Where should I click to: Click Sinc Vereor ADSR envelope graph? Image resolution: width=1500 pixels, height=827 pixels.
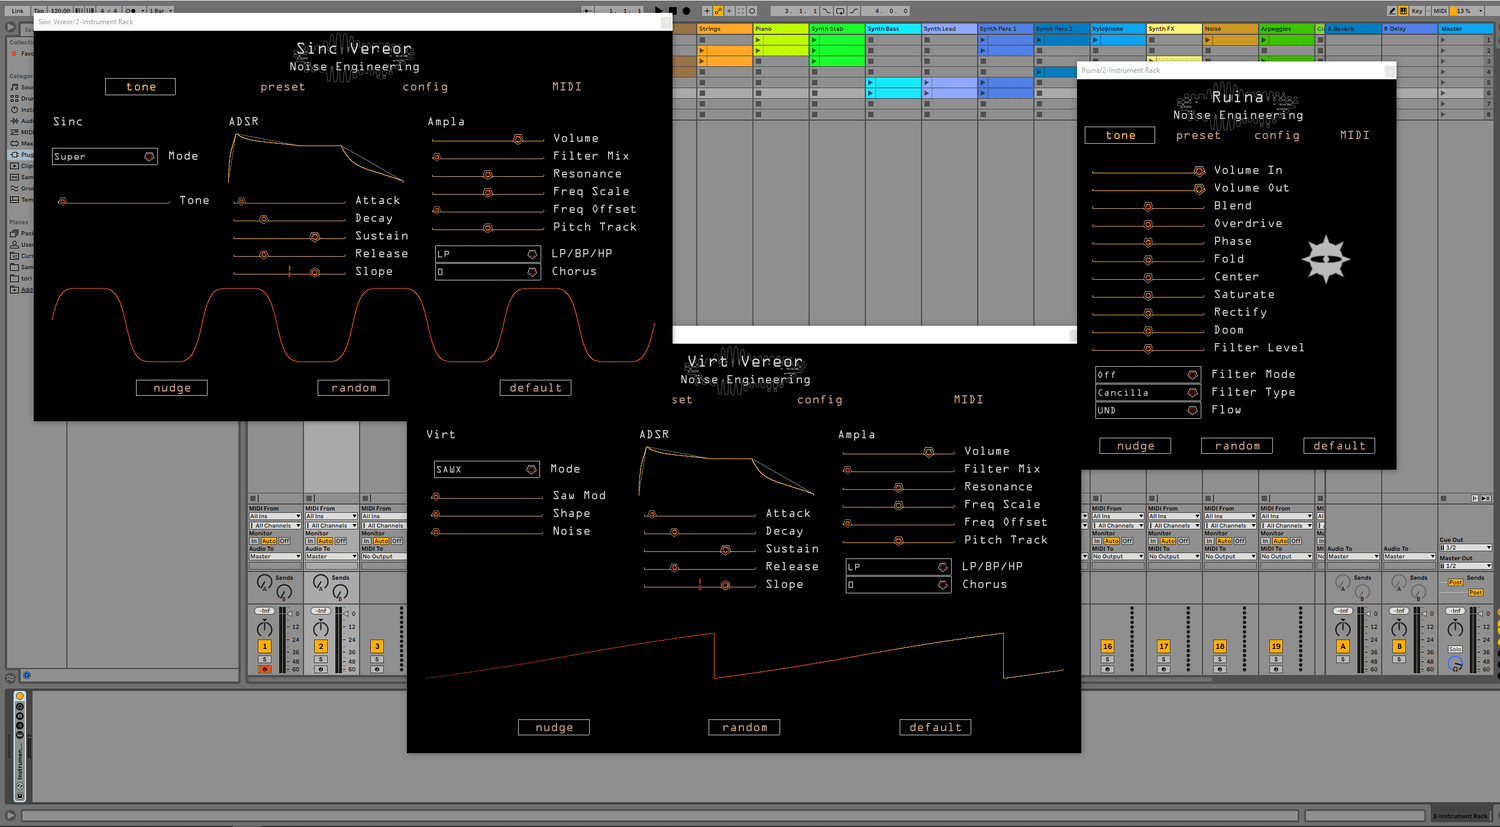coord(316,158)
